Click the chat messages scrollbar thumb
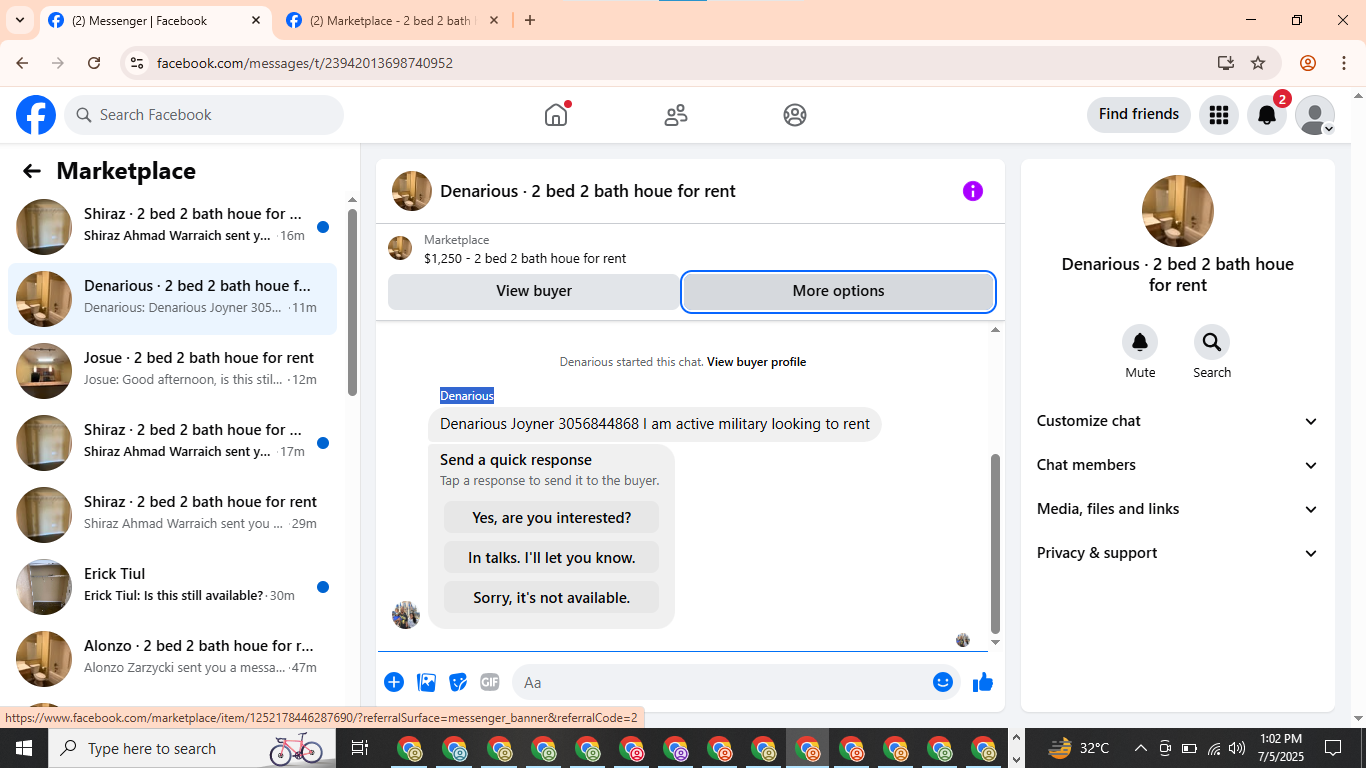Image resolution: width=1366 pixels, height=768 pixels. 995,543
